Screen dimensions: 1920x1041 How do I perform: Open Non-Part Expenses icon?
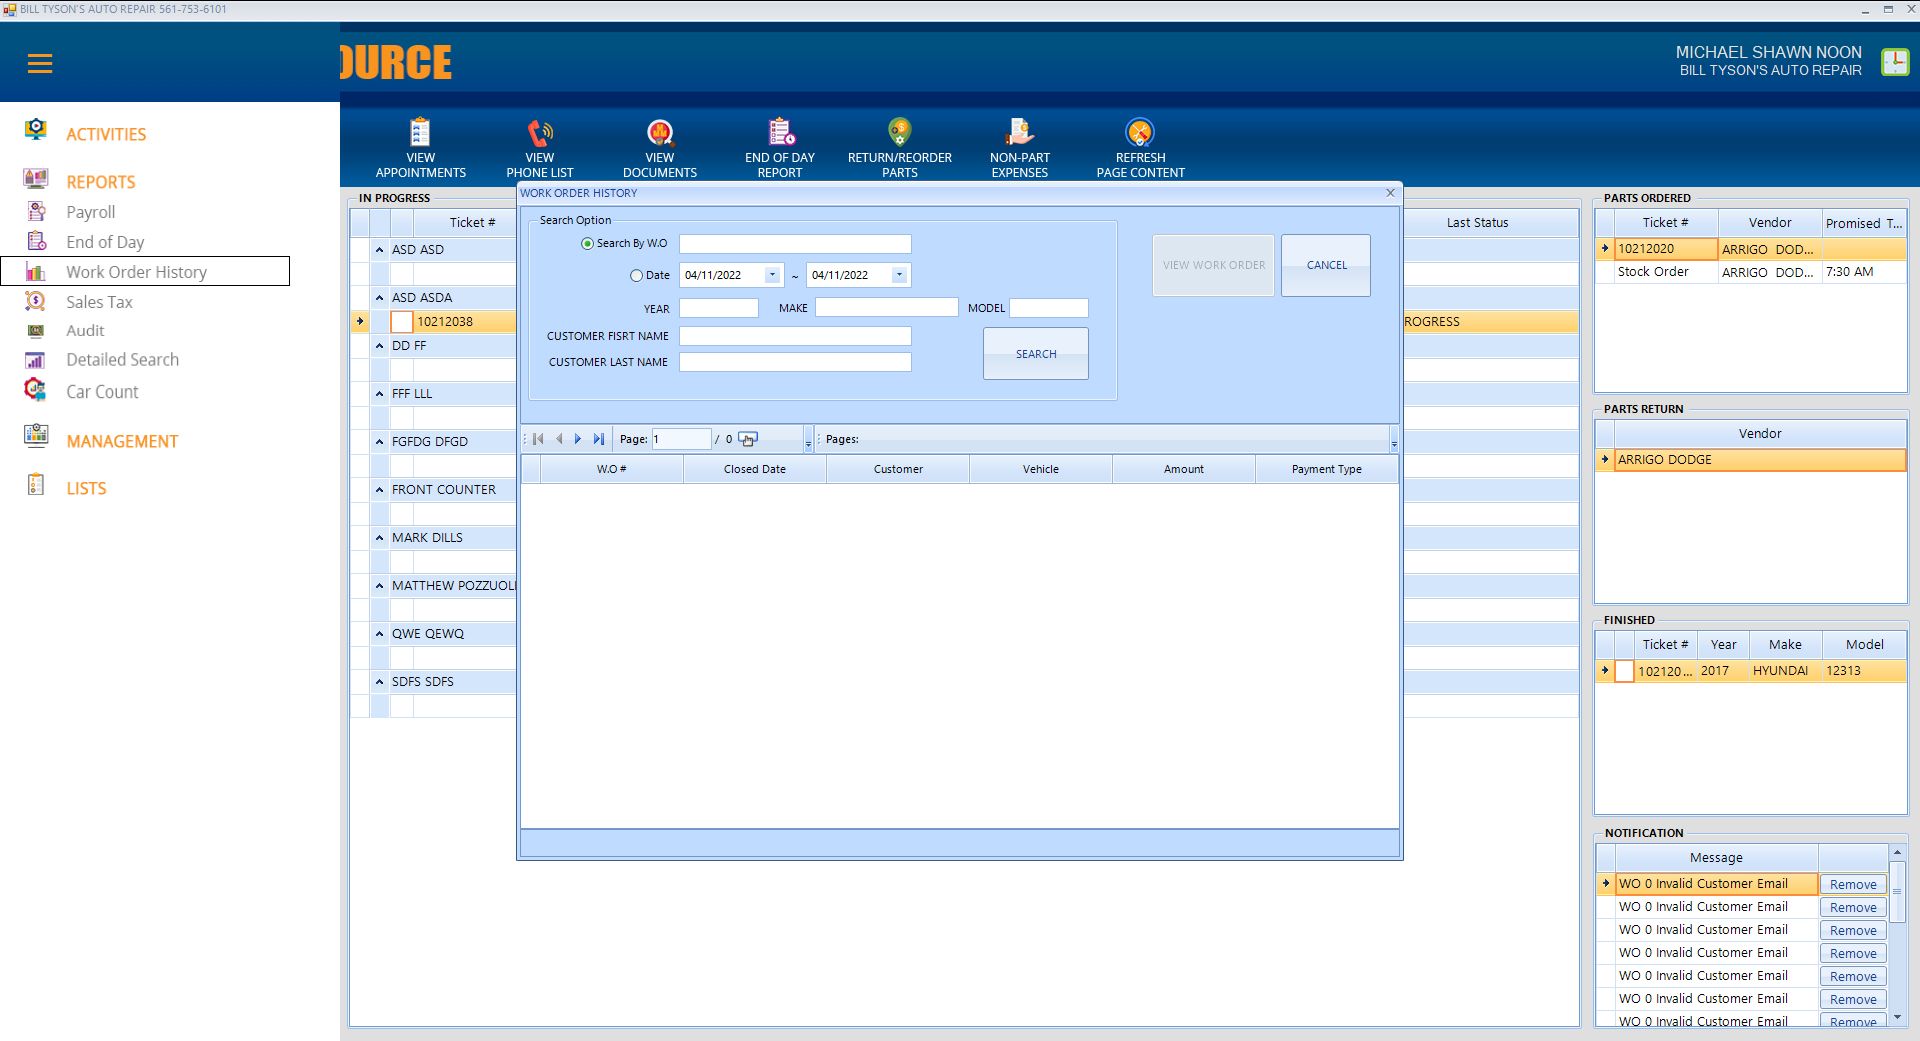pos(1019,133)
